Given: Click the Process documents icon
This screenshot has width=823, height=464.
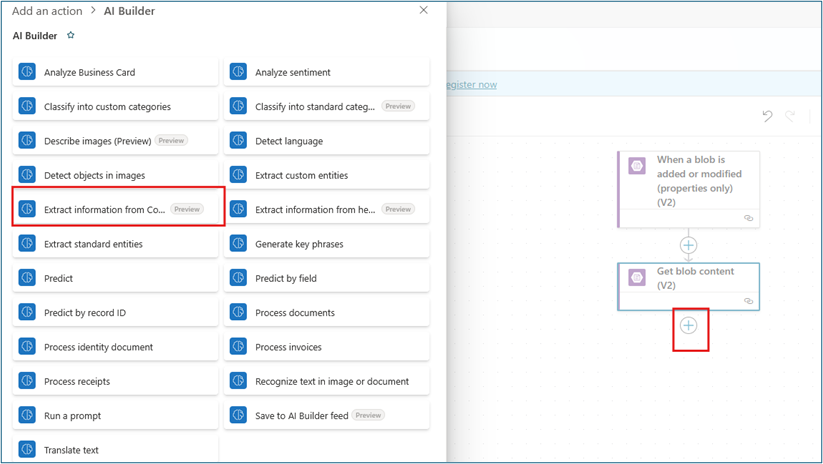Looking at the screenshot, I should click(x=238, y=312).
